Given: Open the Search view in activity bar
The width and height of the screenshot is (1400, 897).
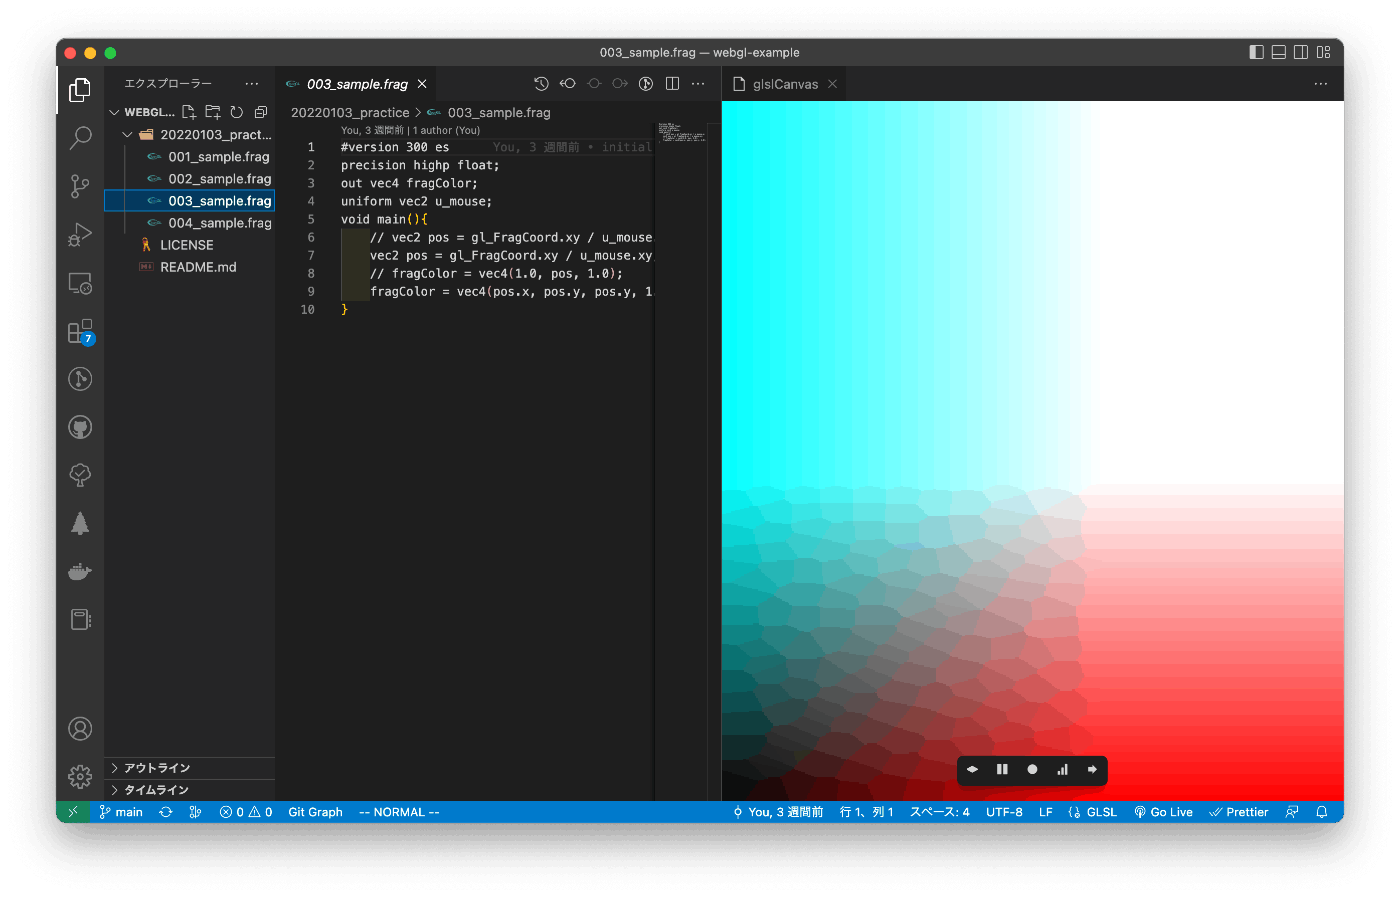Looking at the screenshot, I should click(80, 138).
